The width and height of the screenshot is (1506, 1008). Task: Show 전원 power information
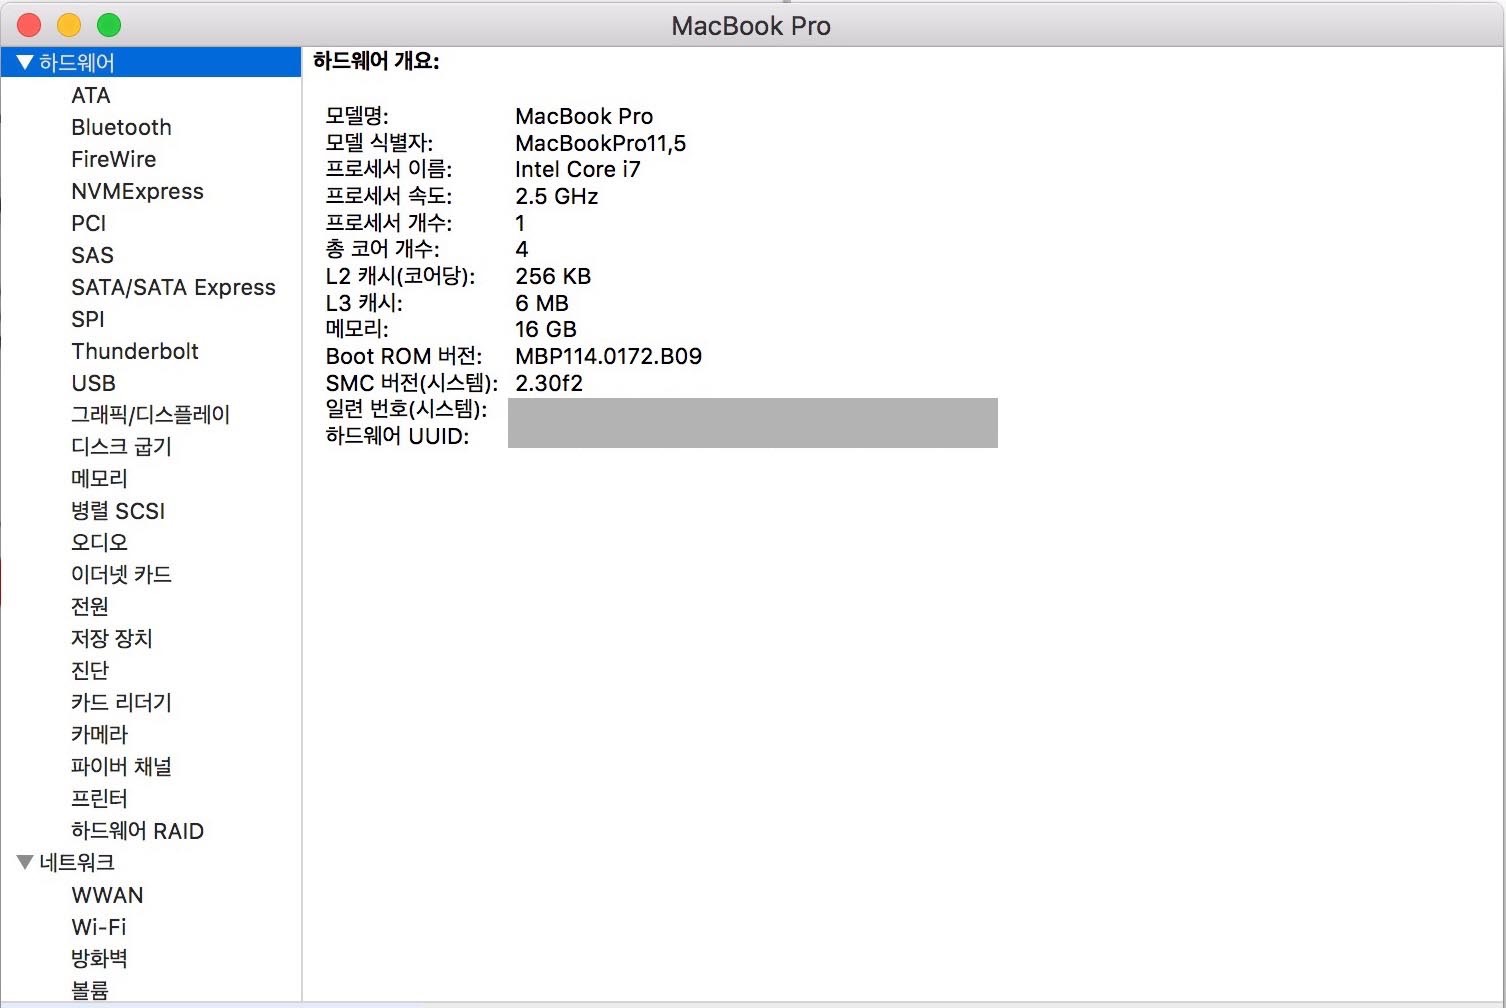click(x=90, y=606)
